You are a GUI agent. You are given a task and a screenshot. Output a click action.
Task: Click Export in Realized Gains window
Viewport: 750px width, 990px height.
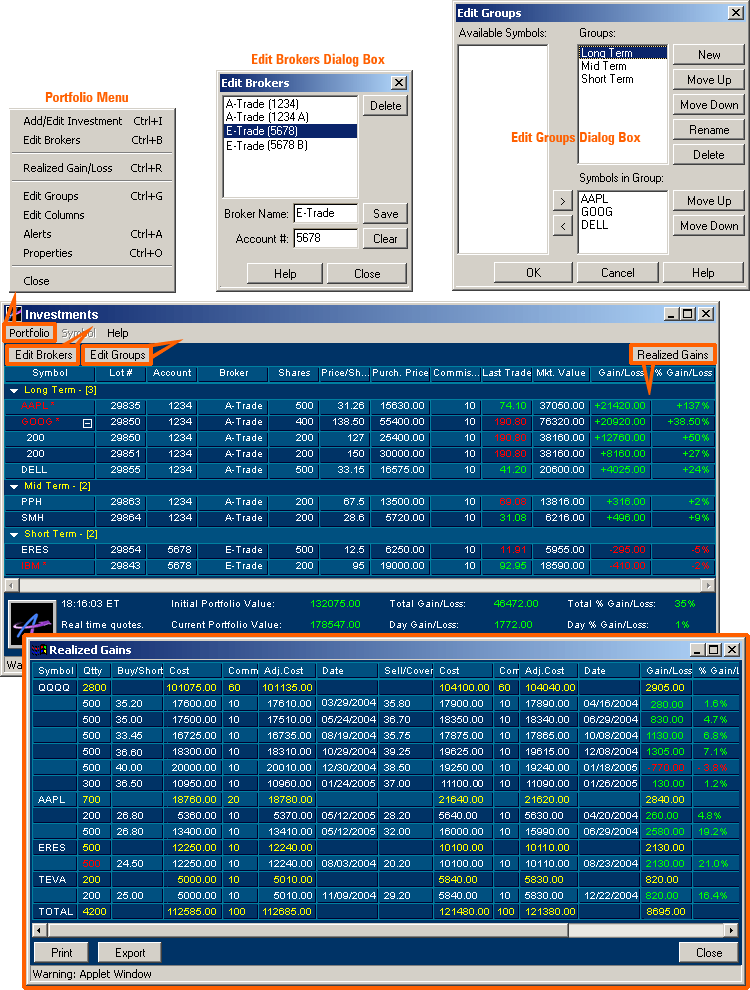click(x=130, y=952)
